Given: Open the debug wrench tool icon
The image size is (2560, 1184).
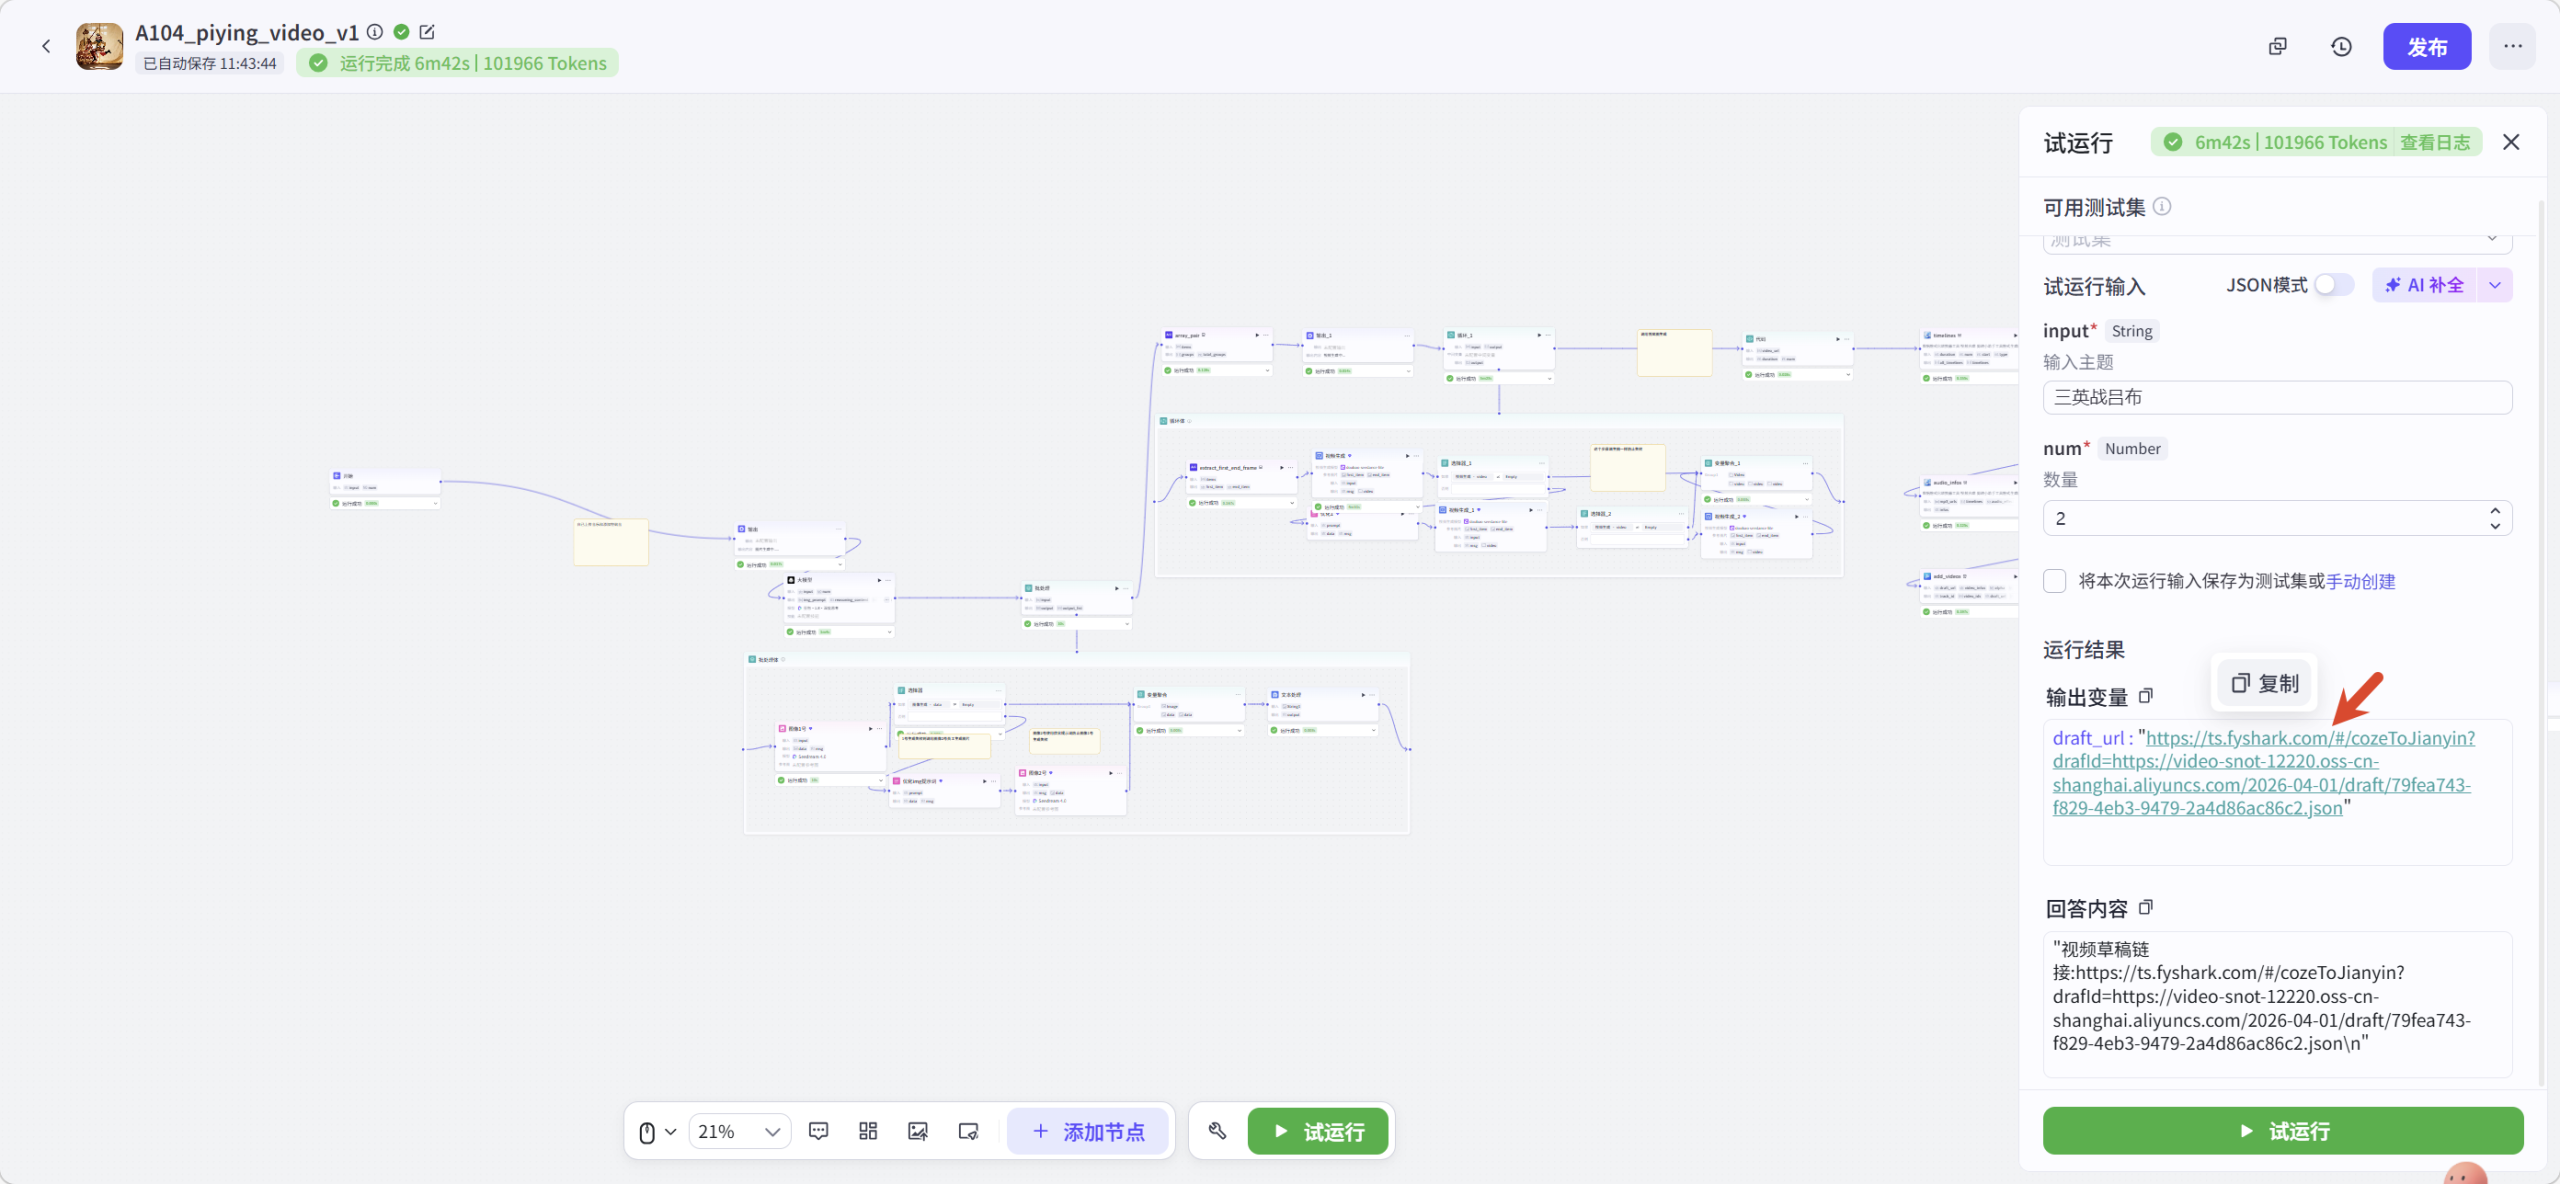Looking at the screenshot, I should [x=1217, y=1131].
